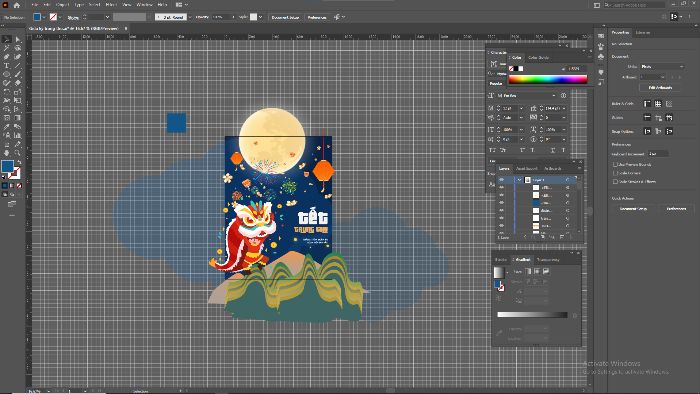Select the Free Transform tool
This screenshot has height=394, width=700.
click(18, 100)
